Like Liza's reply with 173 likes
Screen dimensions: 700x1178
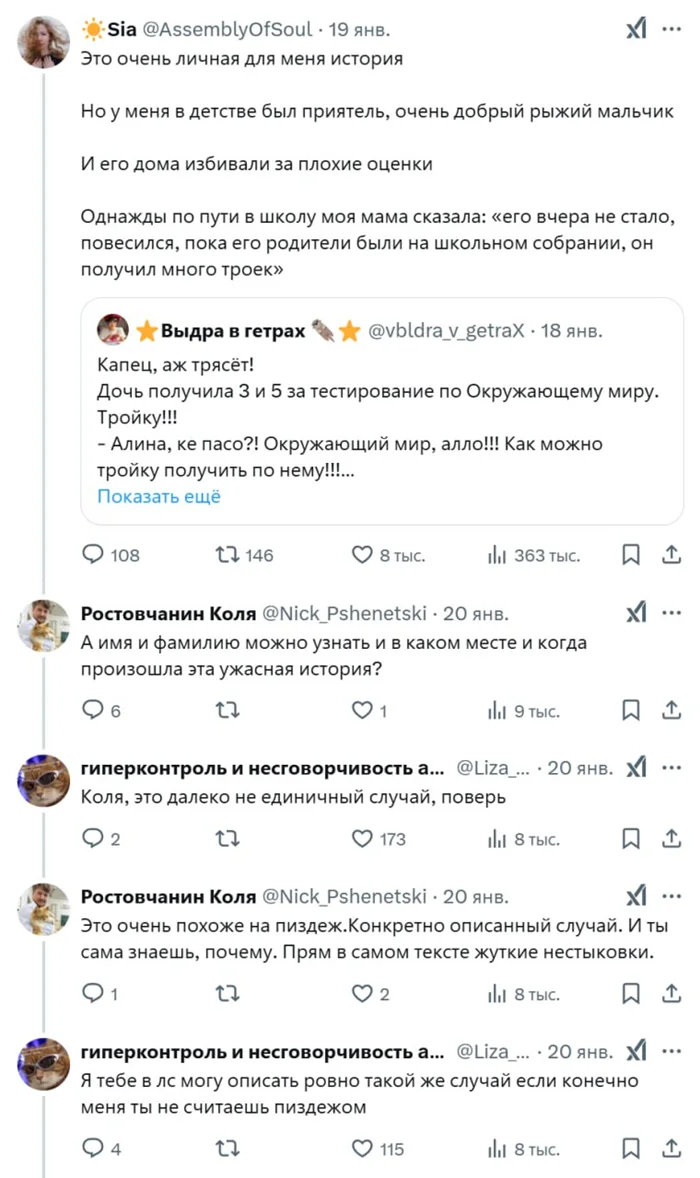tap(362, 839)
